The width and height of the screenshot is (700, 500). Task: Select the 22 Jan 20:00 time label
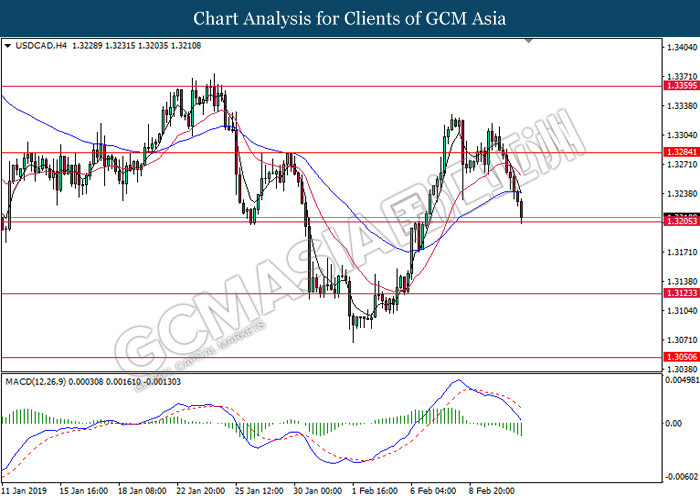coord(200,491)
